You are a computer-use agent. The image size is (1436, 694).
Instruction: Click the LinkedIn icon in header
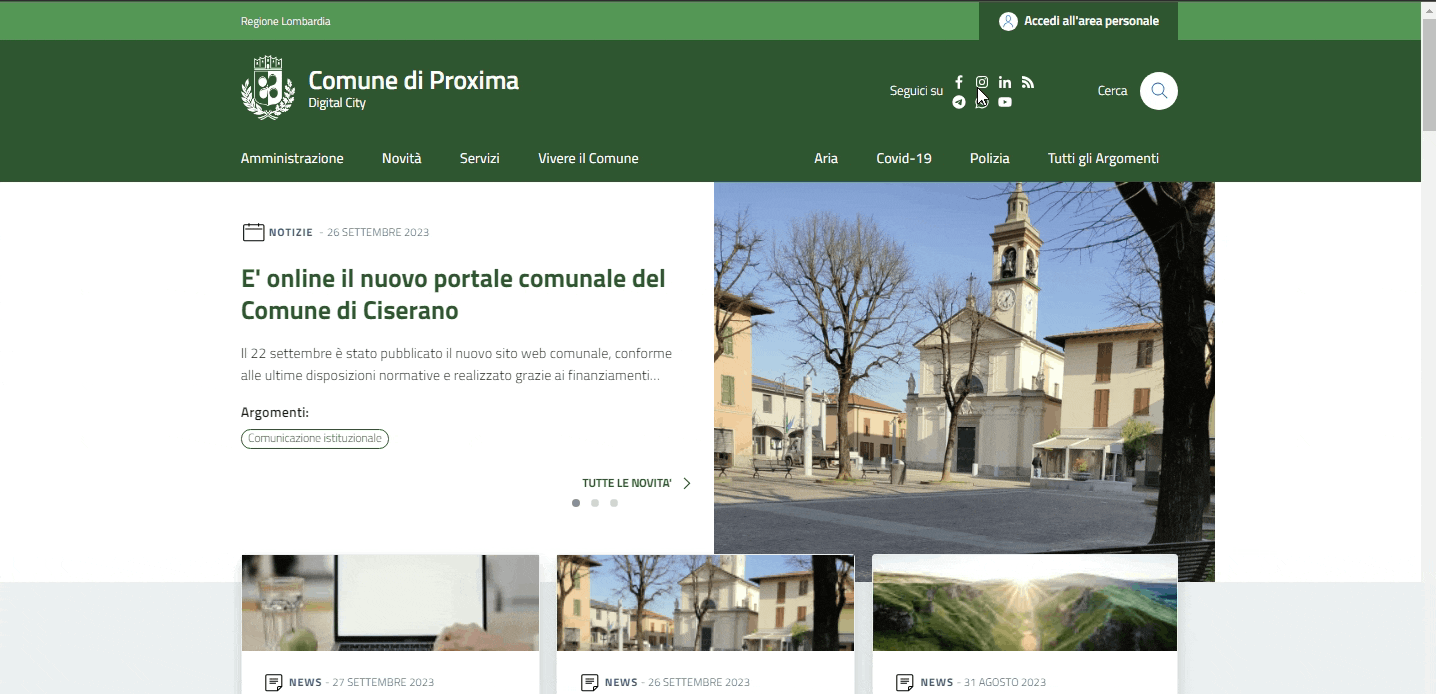1005,82
